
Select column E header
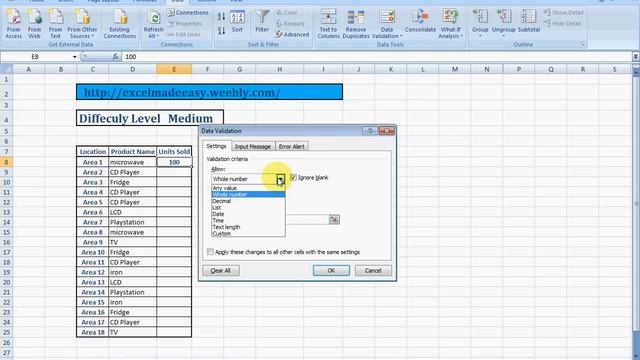tap(174, 69)
